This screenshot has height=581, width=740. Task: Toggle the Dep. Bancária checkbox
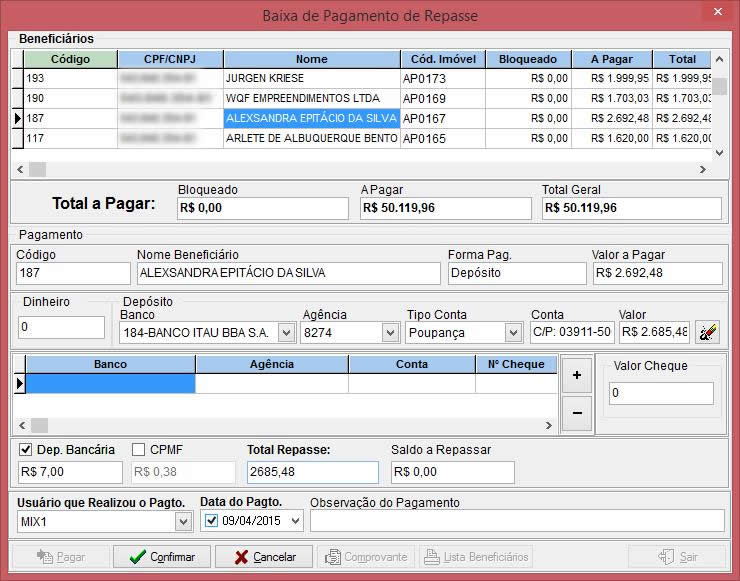pos(26,450)
